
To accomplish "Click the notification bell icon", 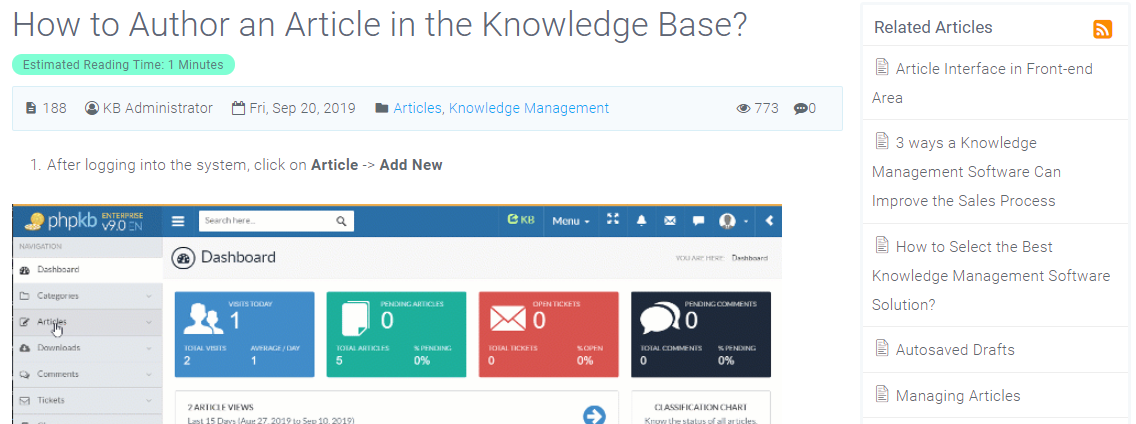I will coord(642,221).
